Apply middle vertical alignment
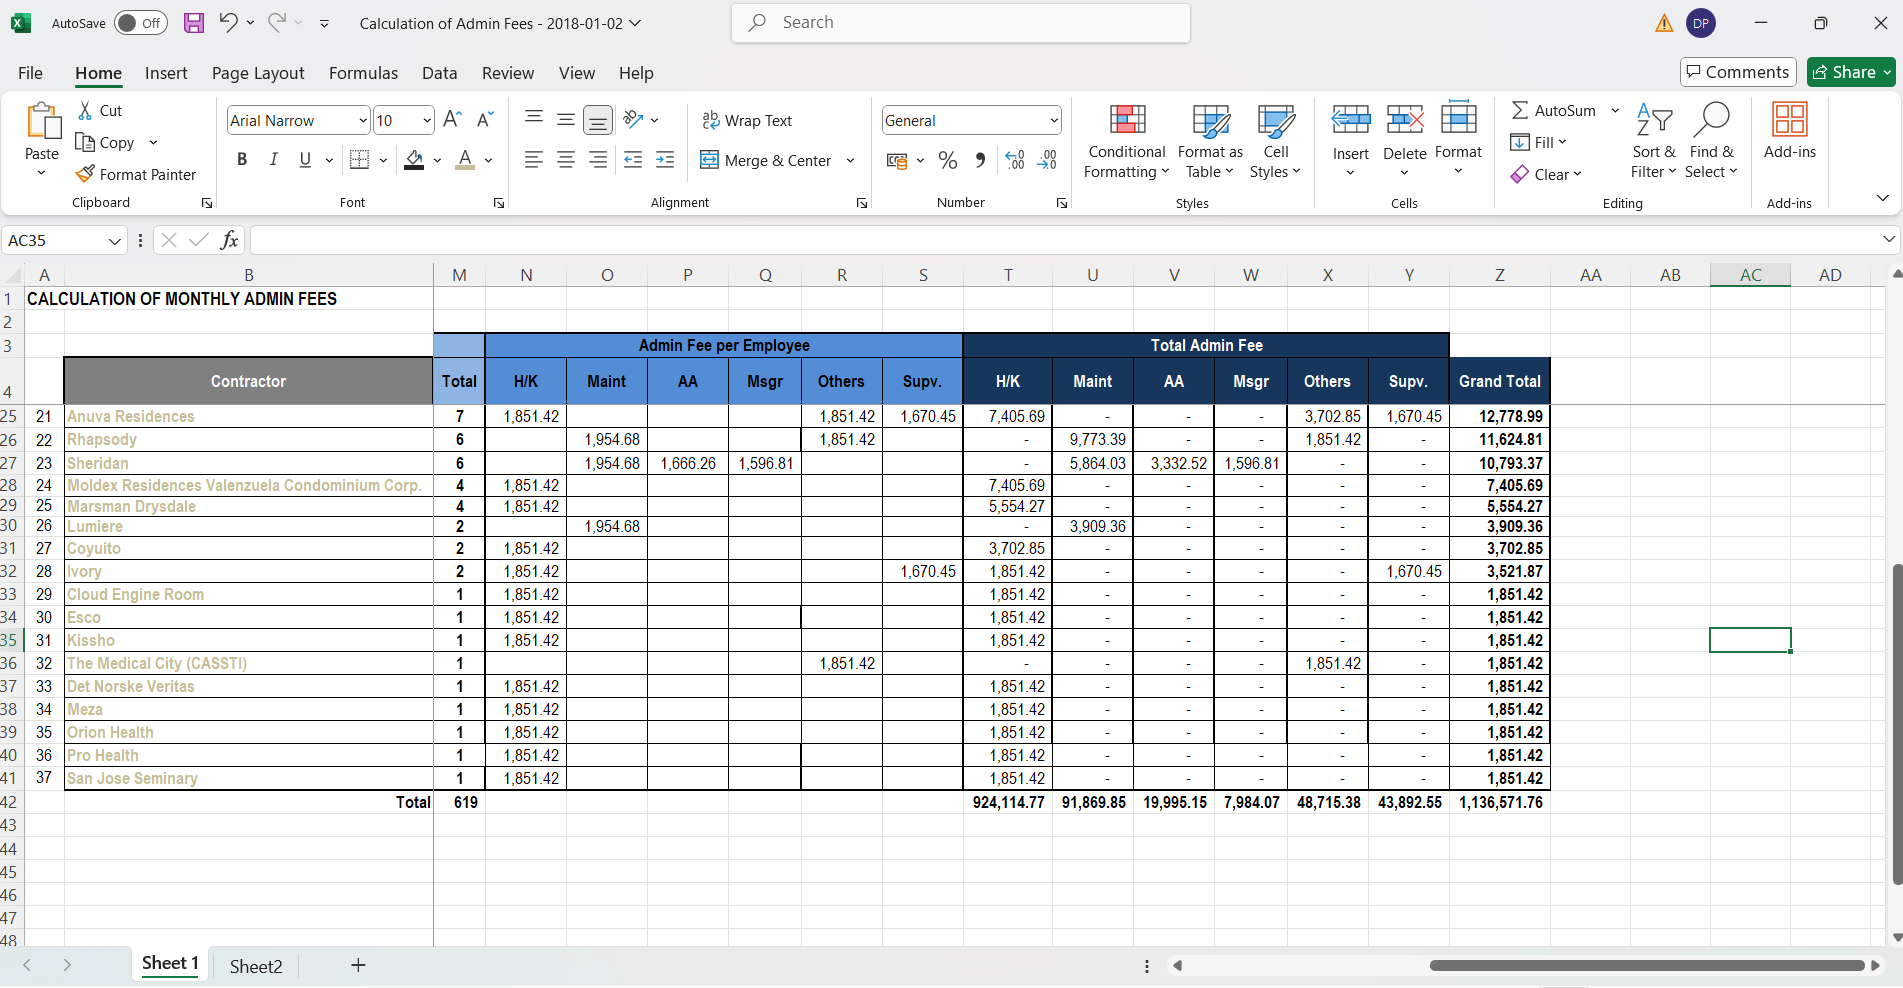 [x=566, y=120]
